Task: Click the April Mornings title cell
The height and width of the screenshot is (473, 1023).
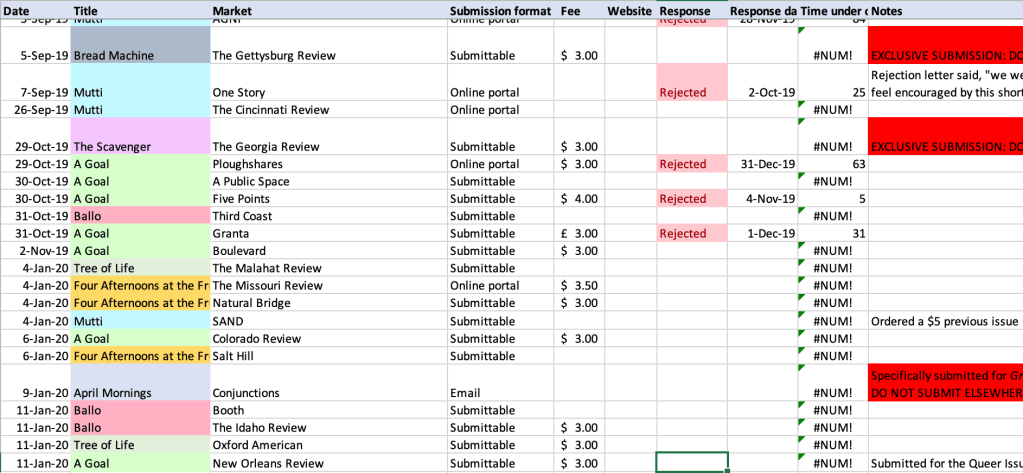Action: [140, 383]
